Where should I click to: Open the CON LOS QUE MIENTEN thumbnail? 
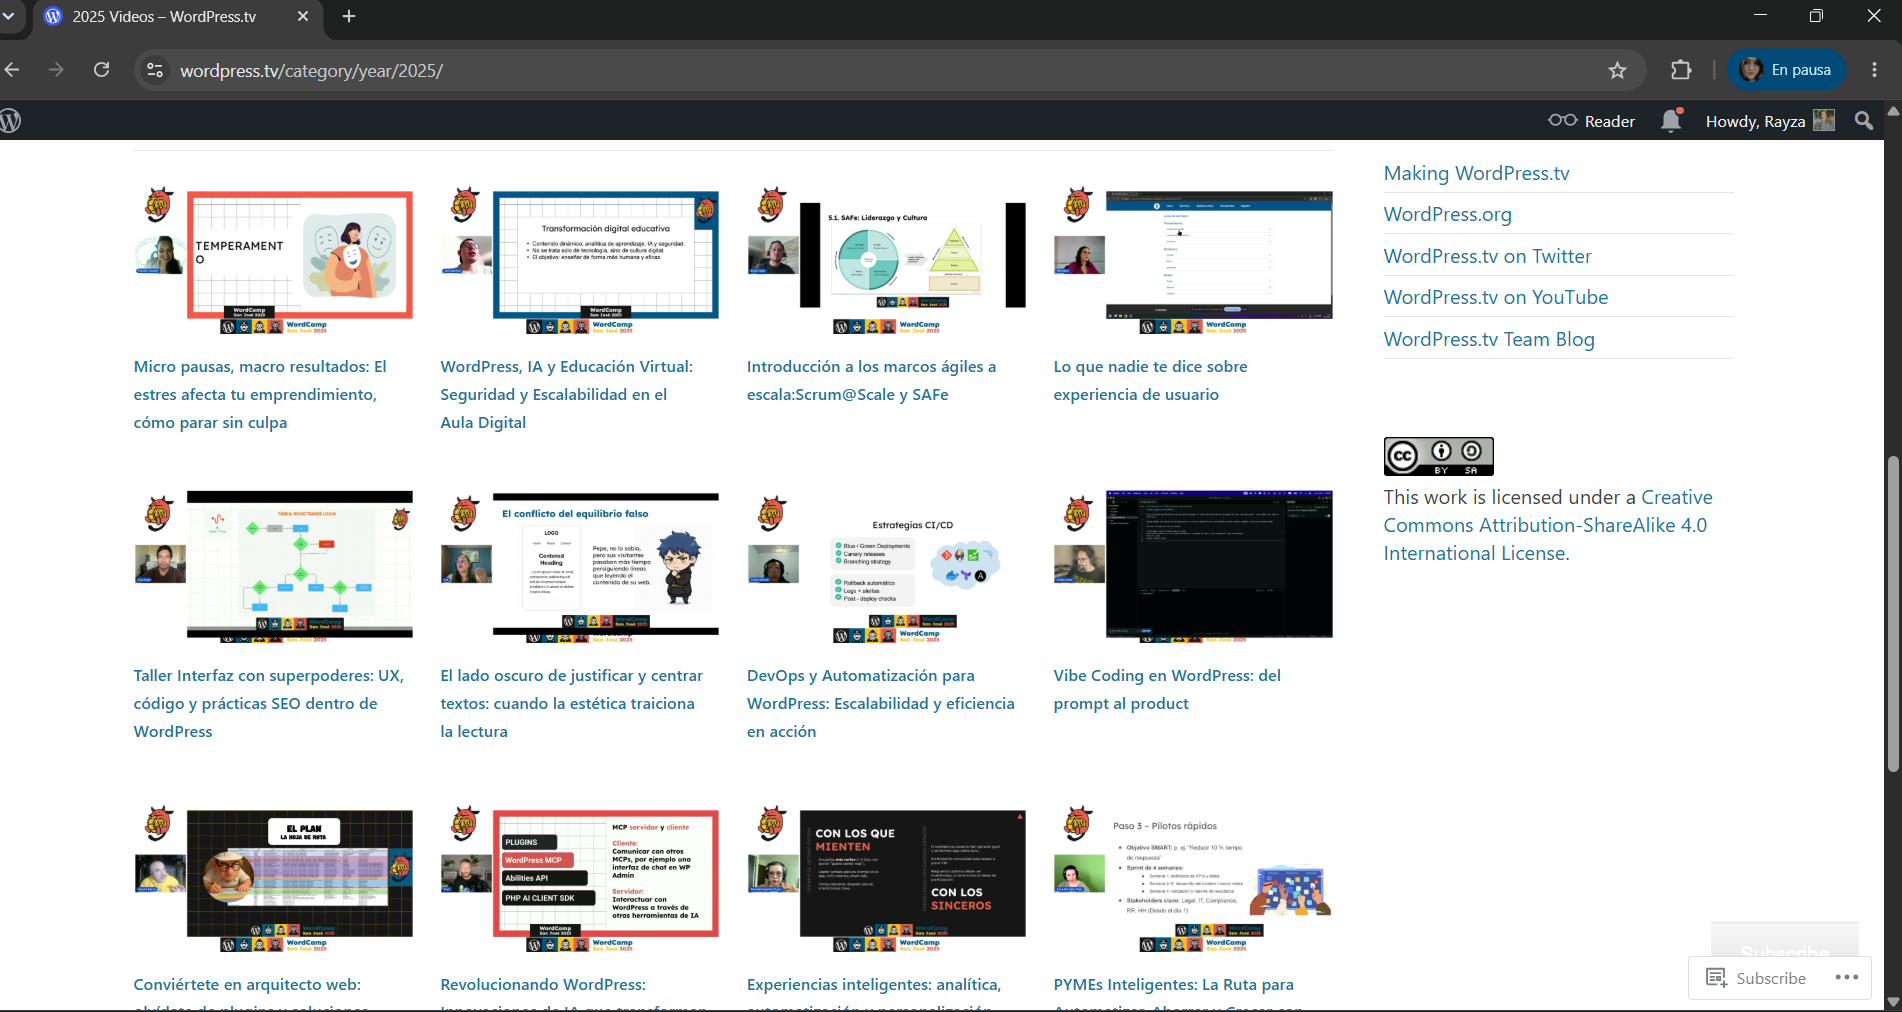click(886, 878)
